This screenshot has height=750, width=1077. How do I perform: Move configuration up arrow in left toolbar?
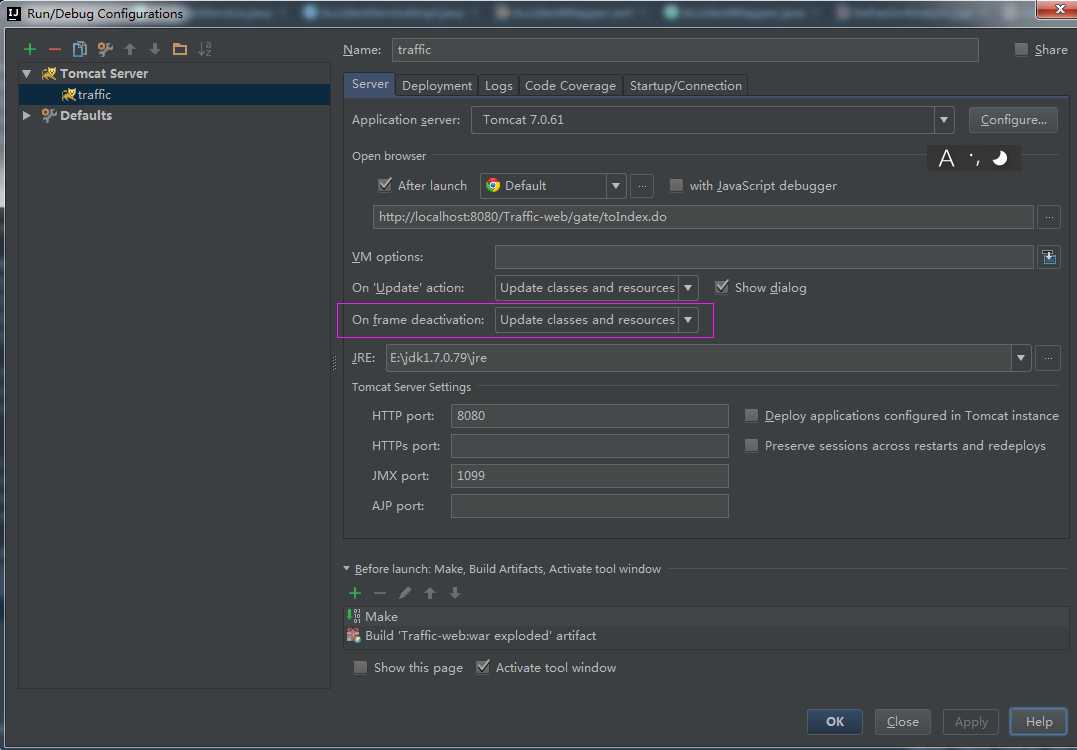pyautogui.click(x=130, y=49)
